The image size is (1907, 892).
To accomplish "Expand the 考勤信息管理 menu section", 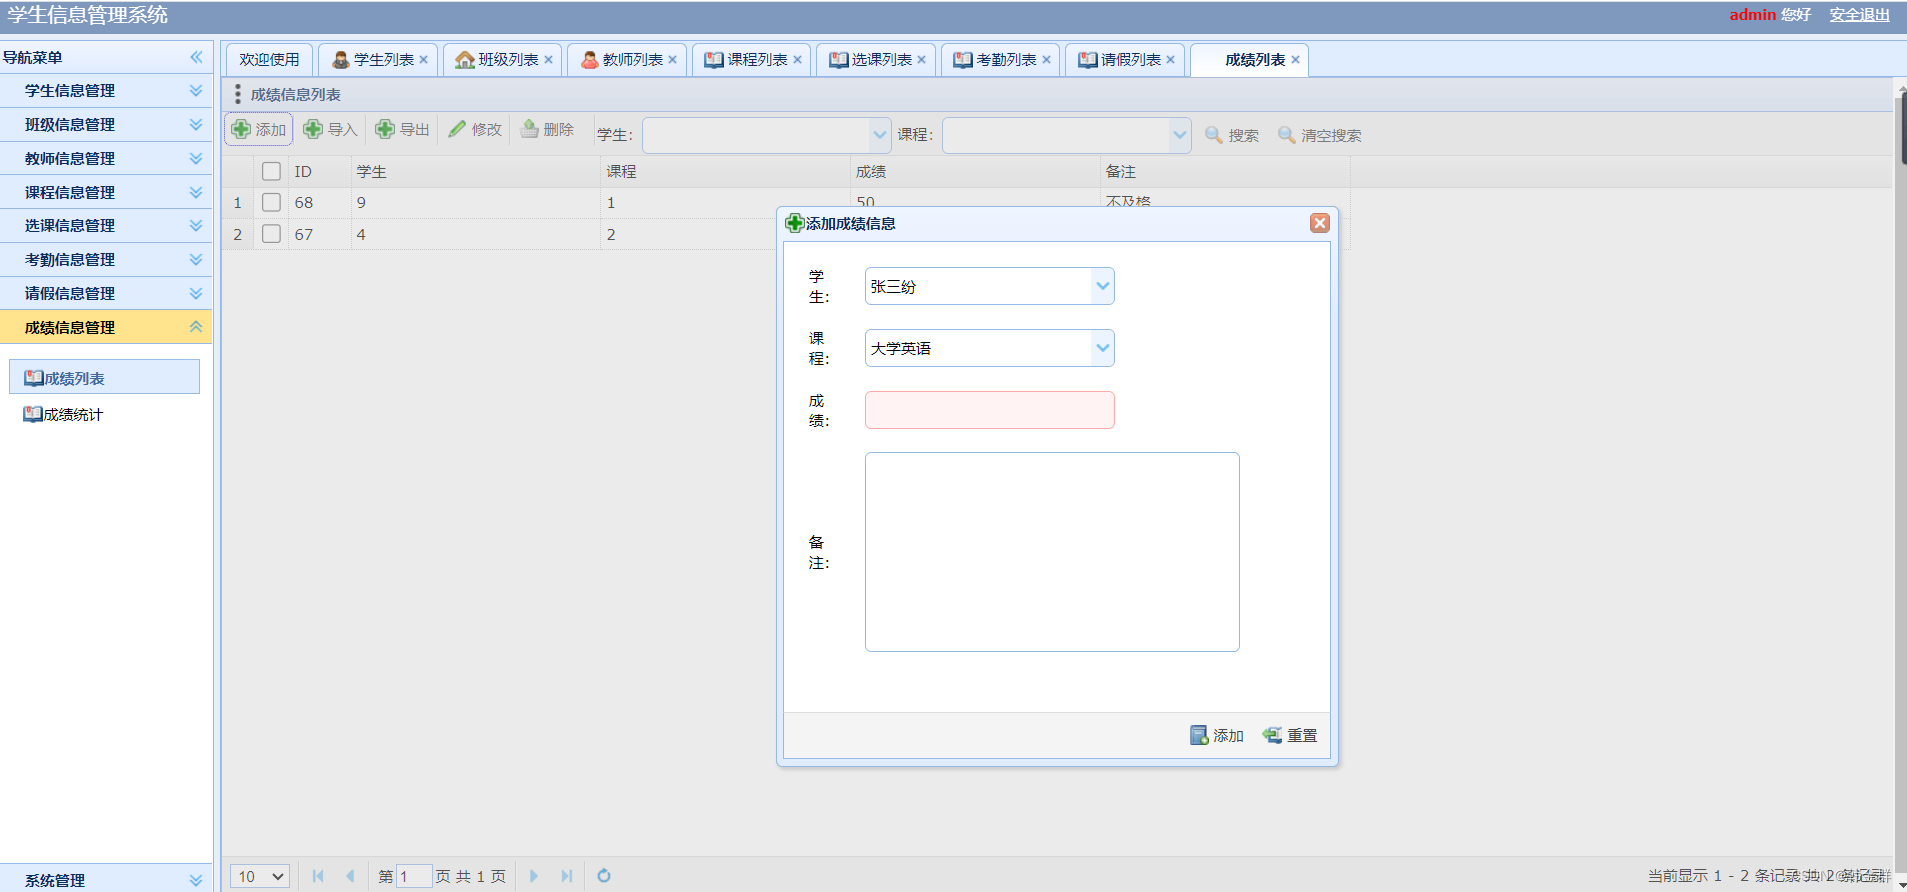I will 106,260.
